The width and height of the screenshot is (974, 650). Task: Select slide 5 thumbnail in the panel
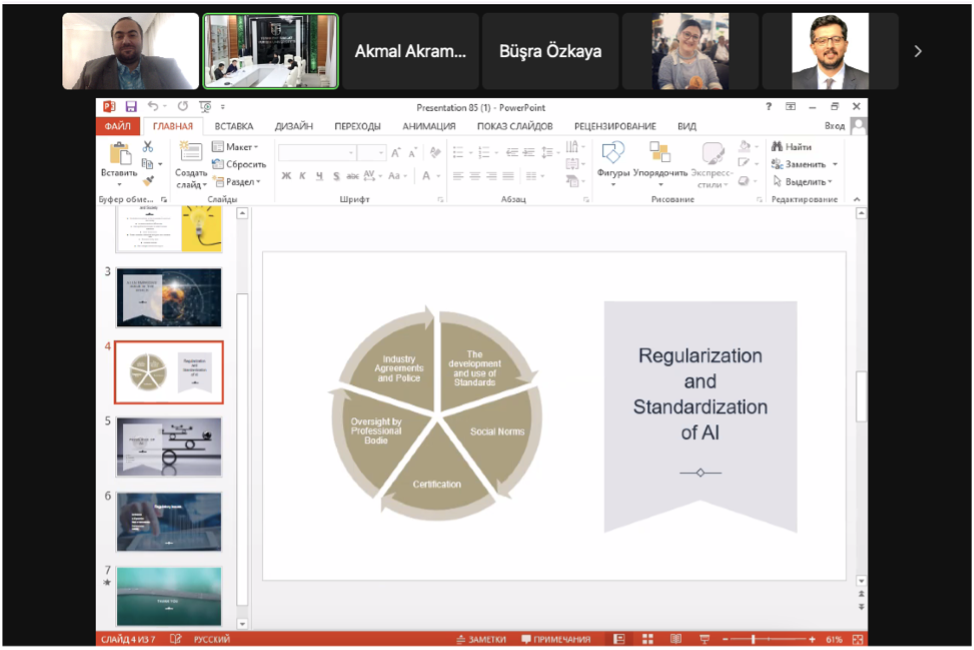coord(168,446)
